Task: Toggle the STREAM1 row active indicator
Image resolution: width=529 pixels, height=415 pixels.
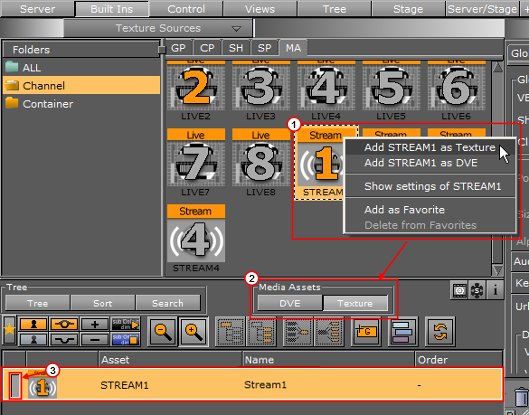Action: pos(15,385)
